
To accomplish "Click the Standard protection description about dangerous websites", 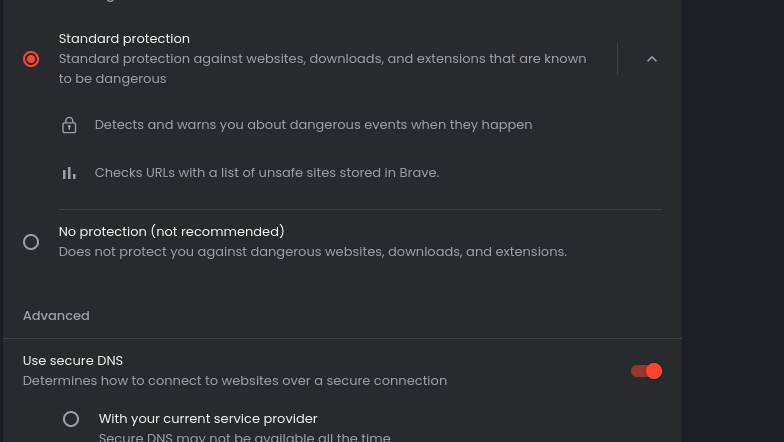I will click(x=322, y=68).
